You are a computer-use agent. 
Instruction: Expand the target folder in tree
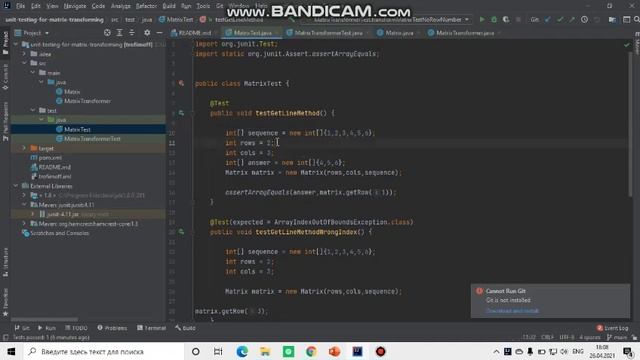point(24,148)
